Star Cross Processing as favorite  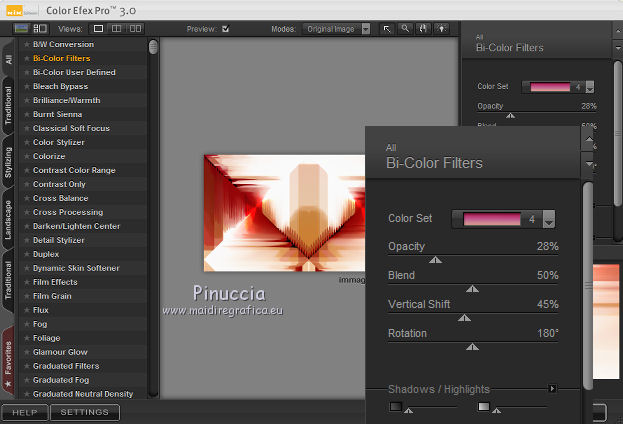[x=27, y=212]
